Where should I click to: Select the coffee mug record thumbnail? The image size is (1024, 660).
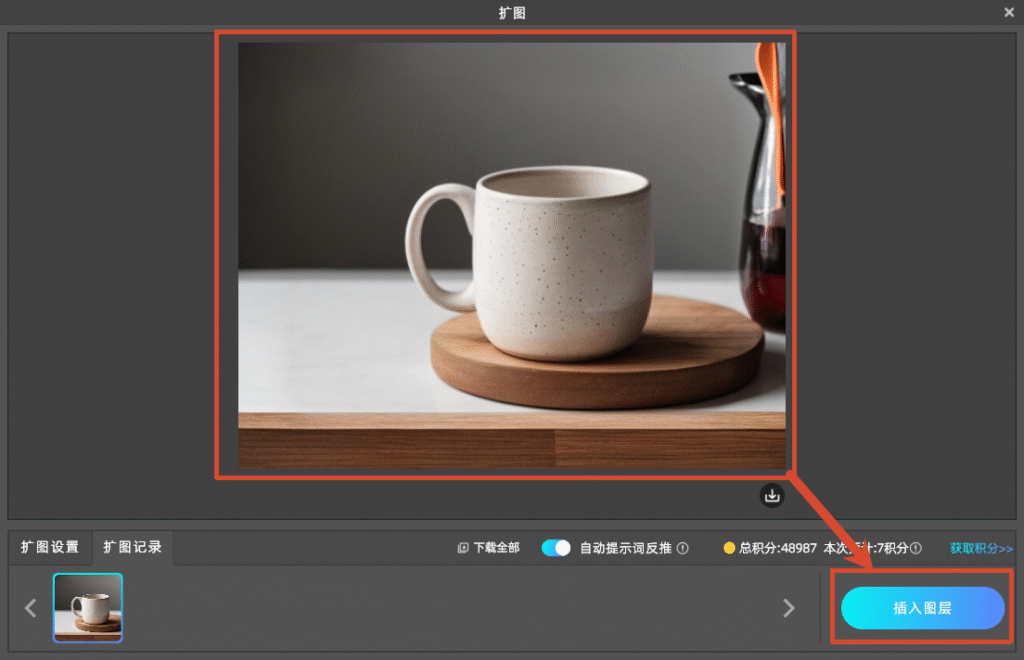pos(88,608)
